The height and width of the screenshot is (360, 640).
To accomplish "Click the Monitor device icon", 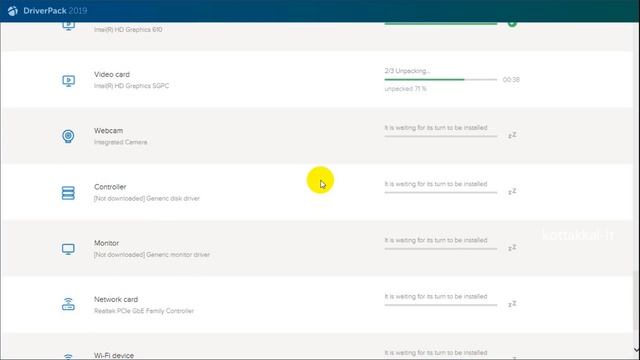I will (x=68, y=249).
